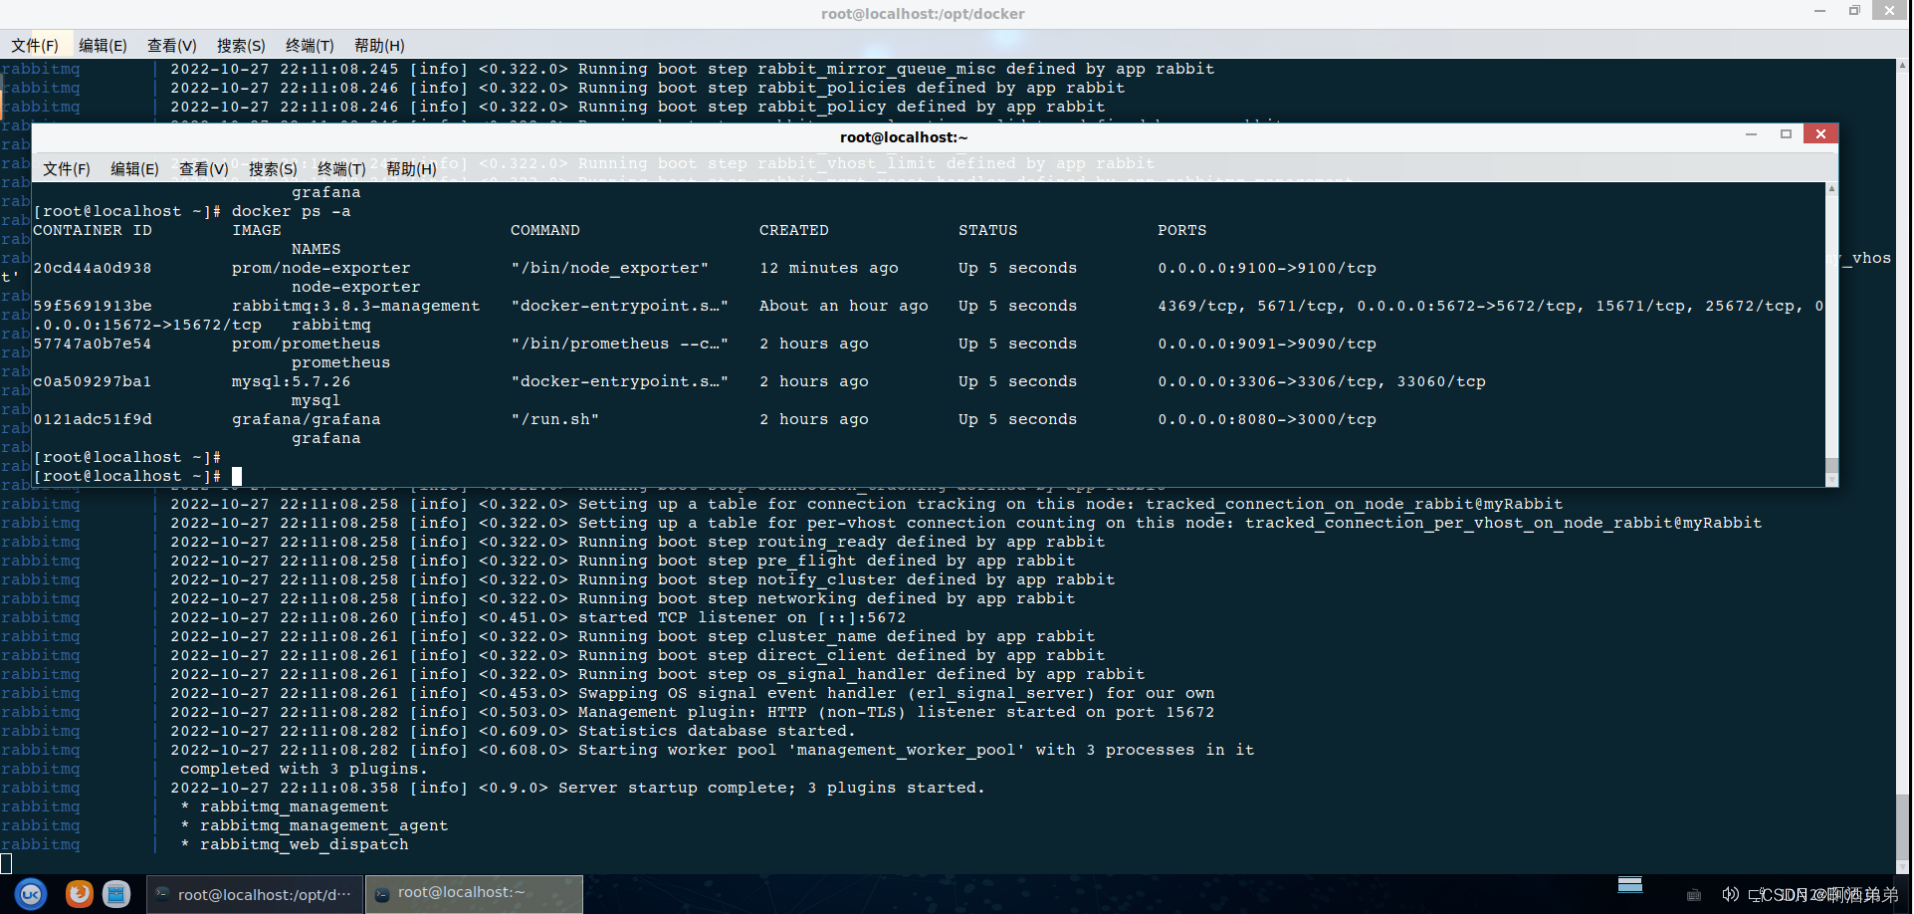
Task: Open 搜索(S) menu in background docker terminal
Action: (240, 45)
